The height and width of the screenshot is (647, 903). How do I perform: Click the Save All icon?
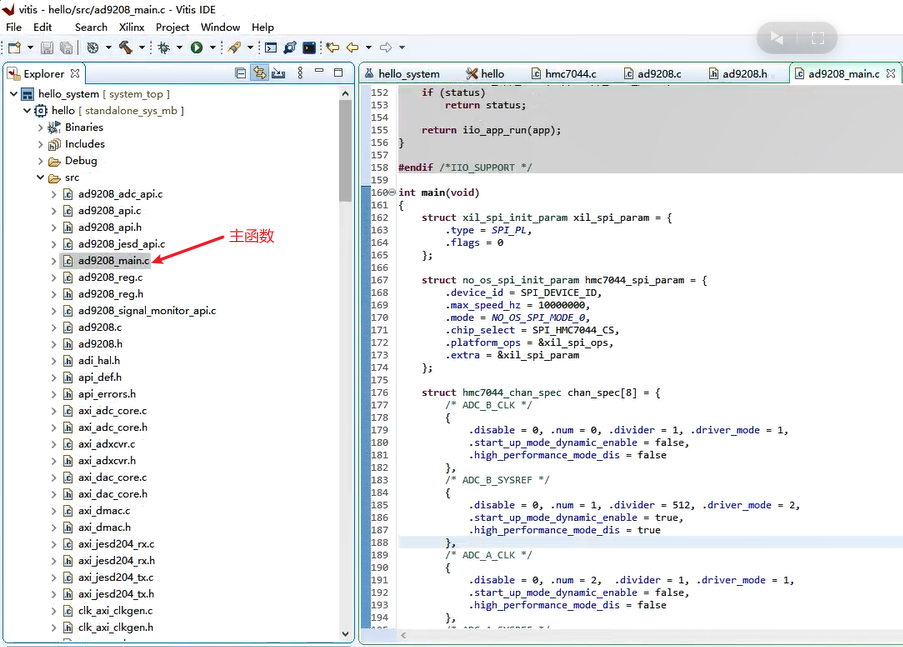[x=66, y=48]
